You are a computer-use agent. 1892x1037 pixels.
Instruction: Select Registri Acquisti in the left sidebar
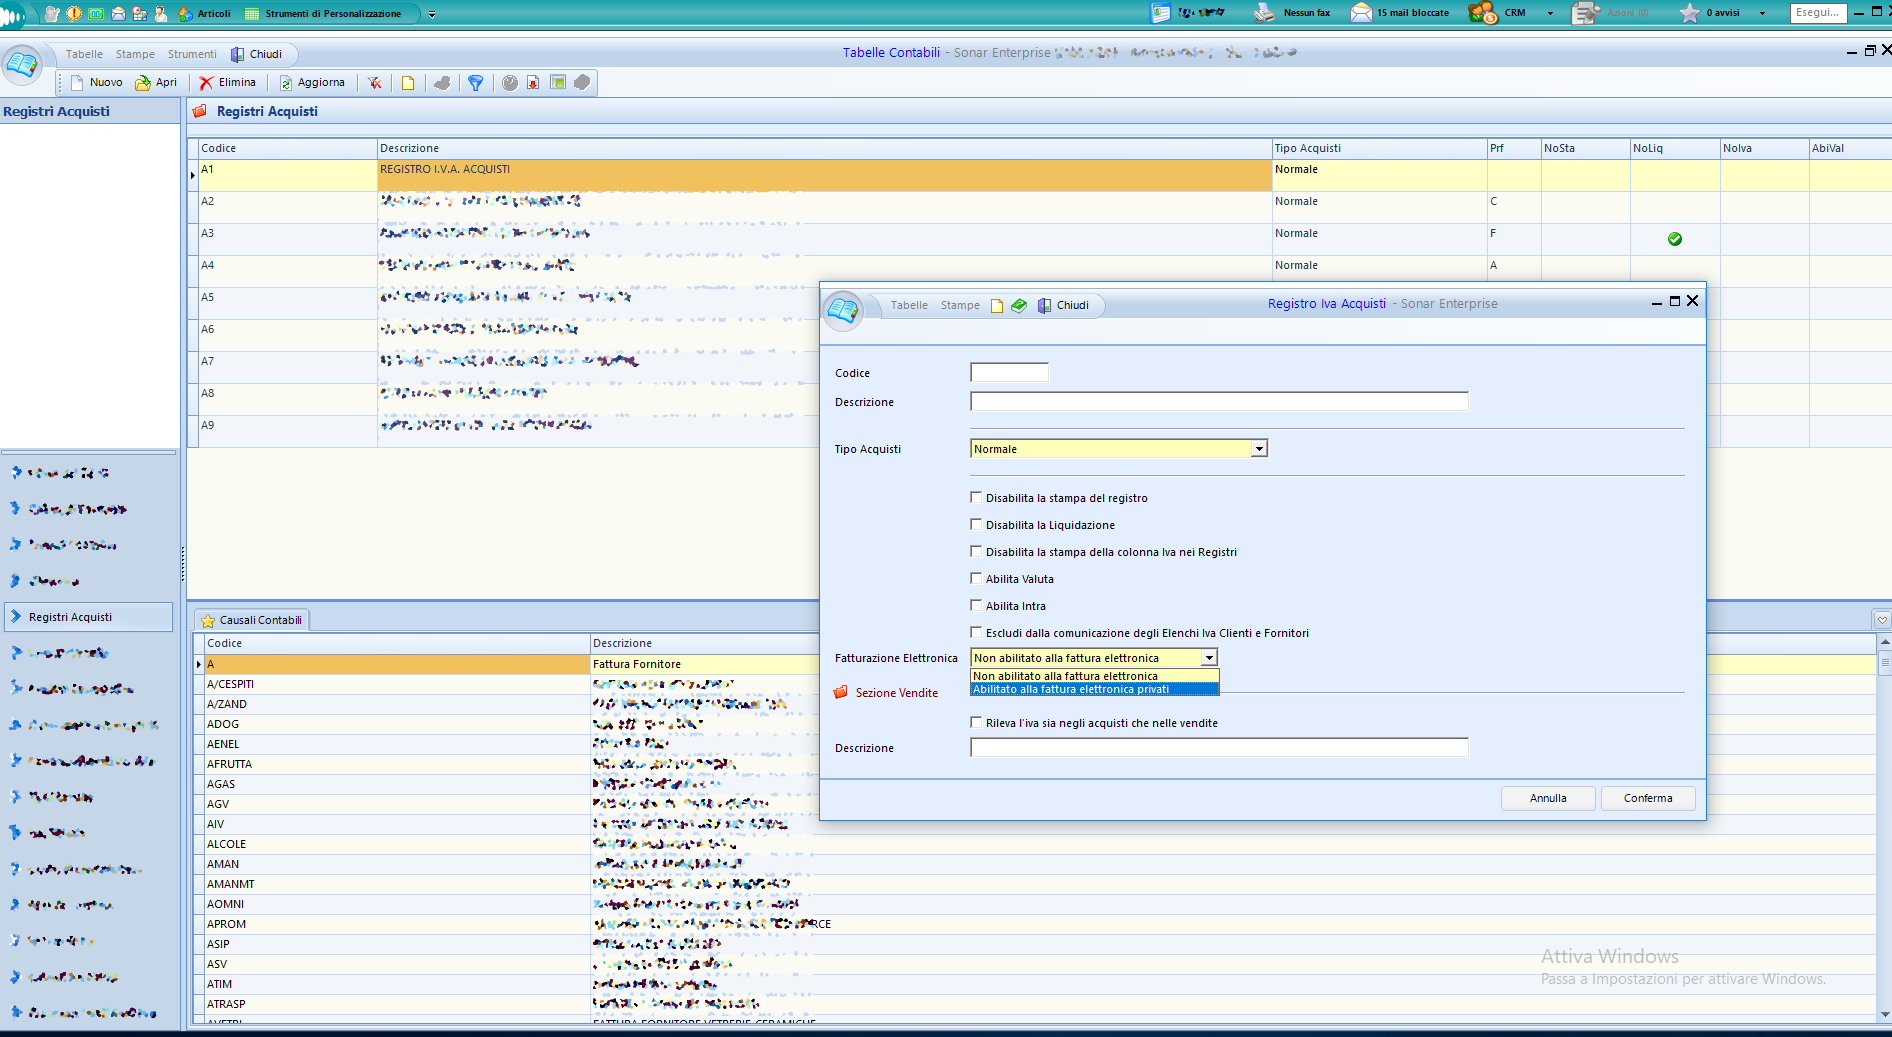[x=70, y=617]
